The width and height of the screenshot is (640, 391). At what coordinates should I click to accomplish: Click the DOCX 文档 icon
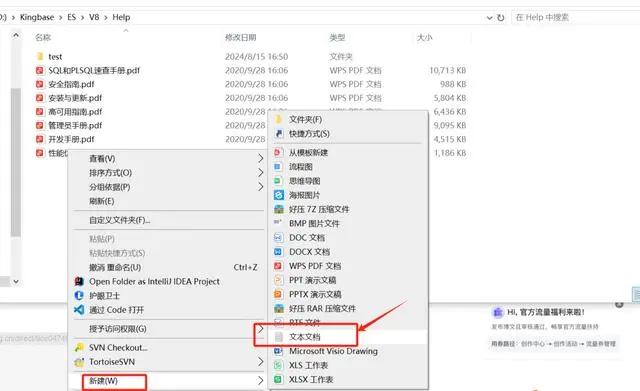(x=278, y=252)
